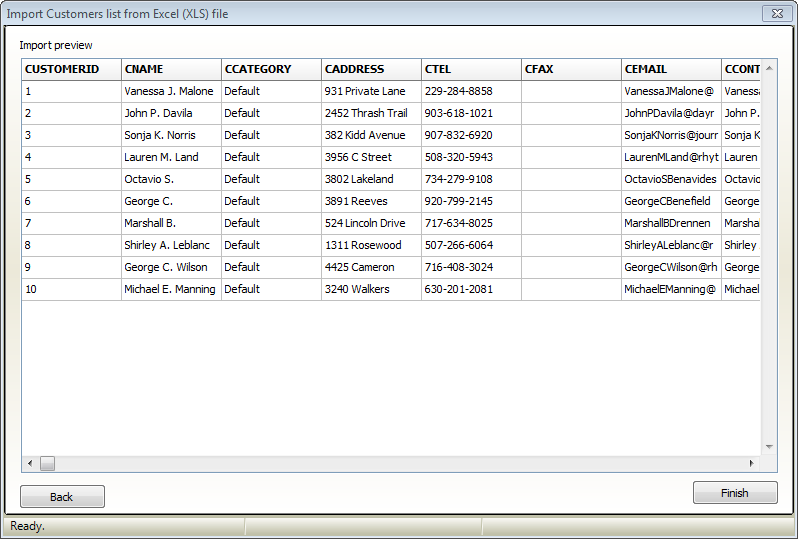Click the Back button
The image size is (798, 539).
[62, 497]
